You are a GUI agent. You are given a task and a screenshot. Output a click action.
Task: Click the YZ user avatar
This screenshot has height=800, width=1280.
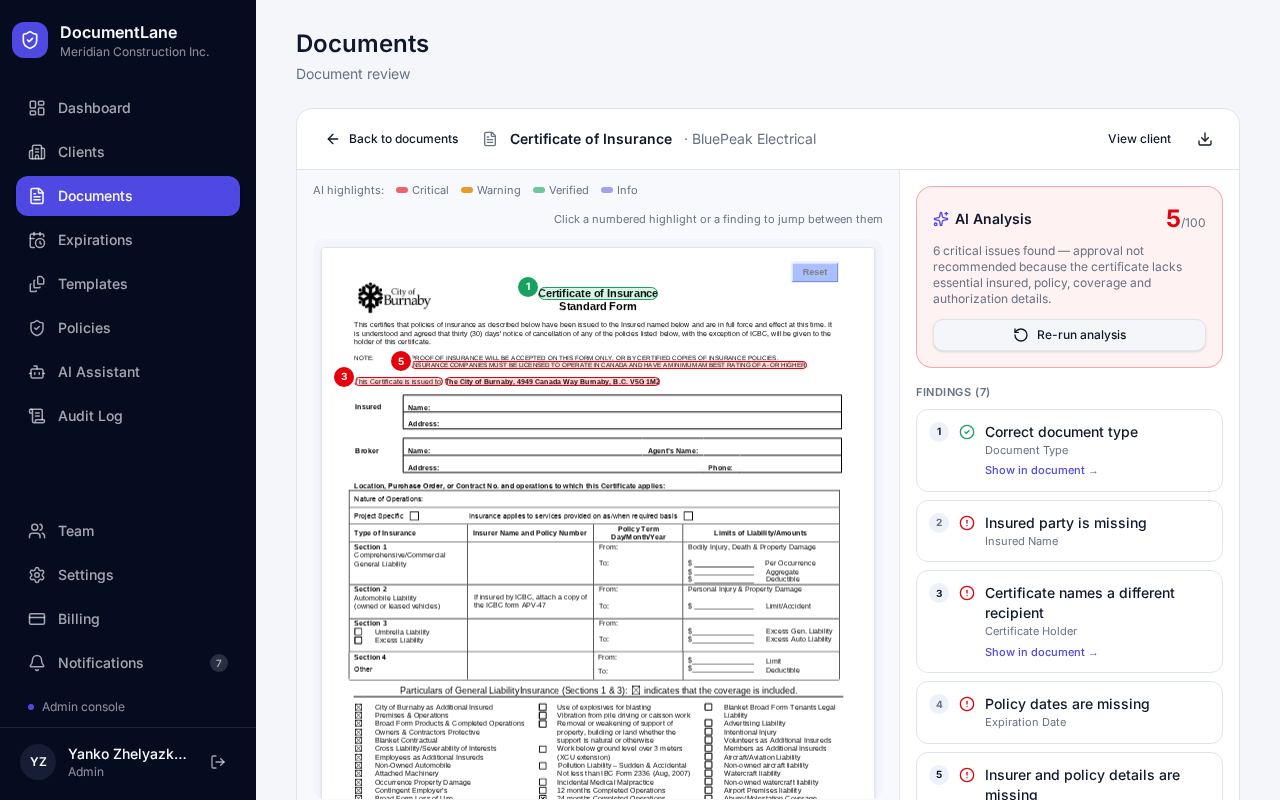coord(38,762)
